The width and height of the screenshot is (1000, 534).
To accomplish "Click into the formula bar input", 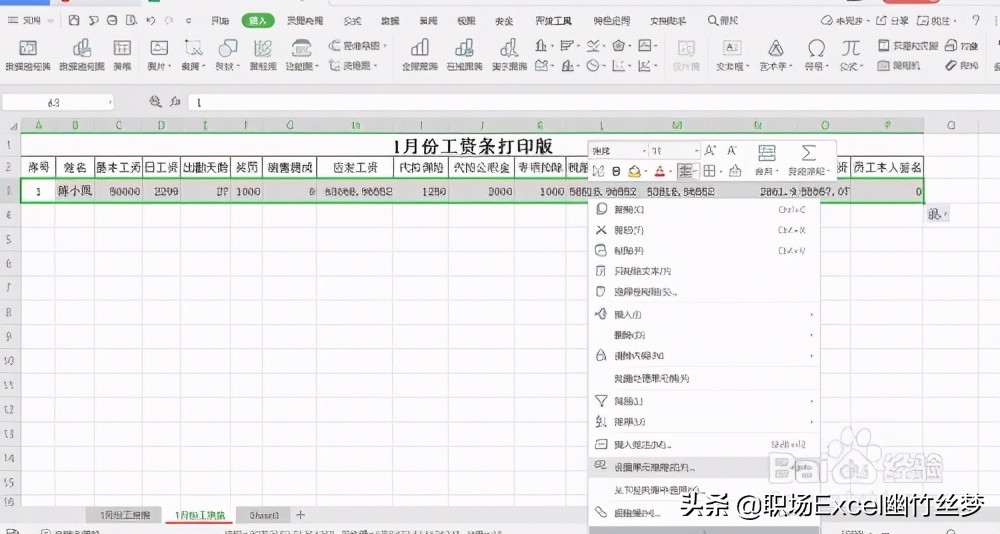I will coord(500,102).
